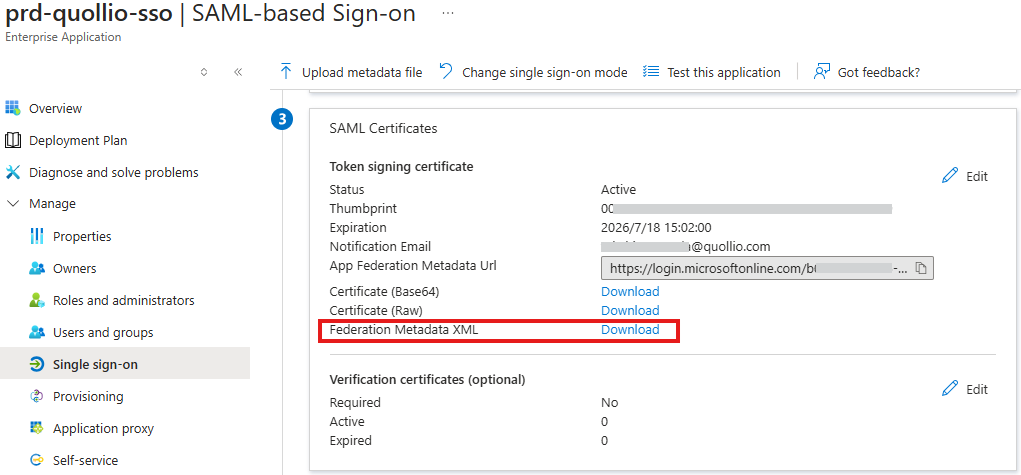Edit the Token signing certificate
The image size is (1021, 475).
coord(965,176)
